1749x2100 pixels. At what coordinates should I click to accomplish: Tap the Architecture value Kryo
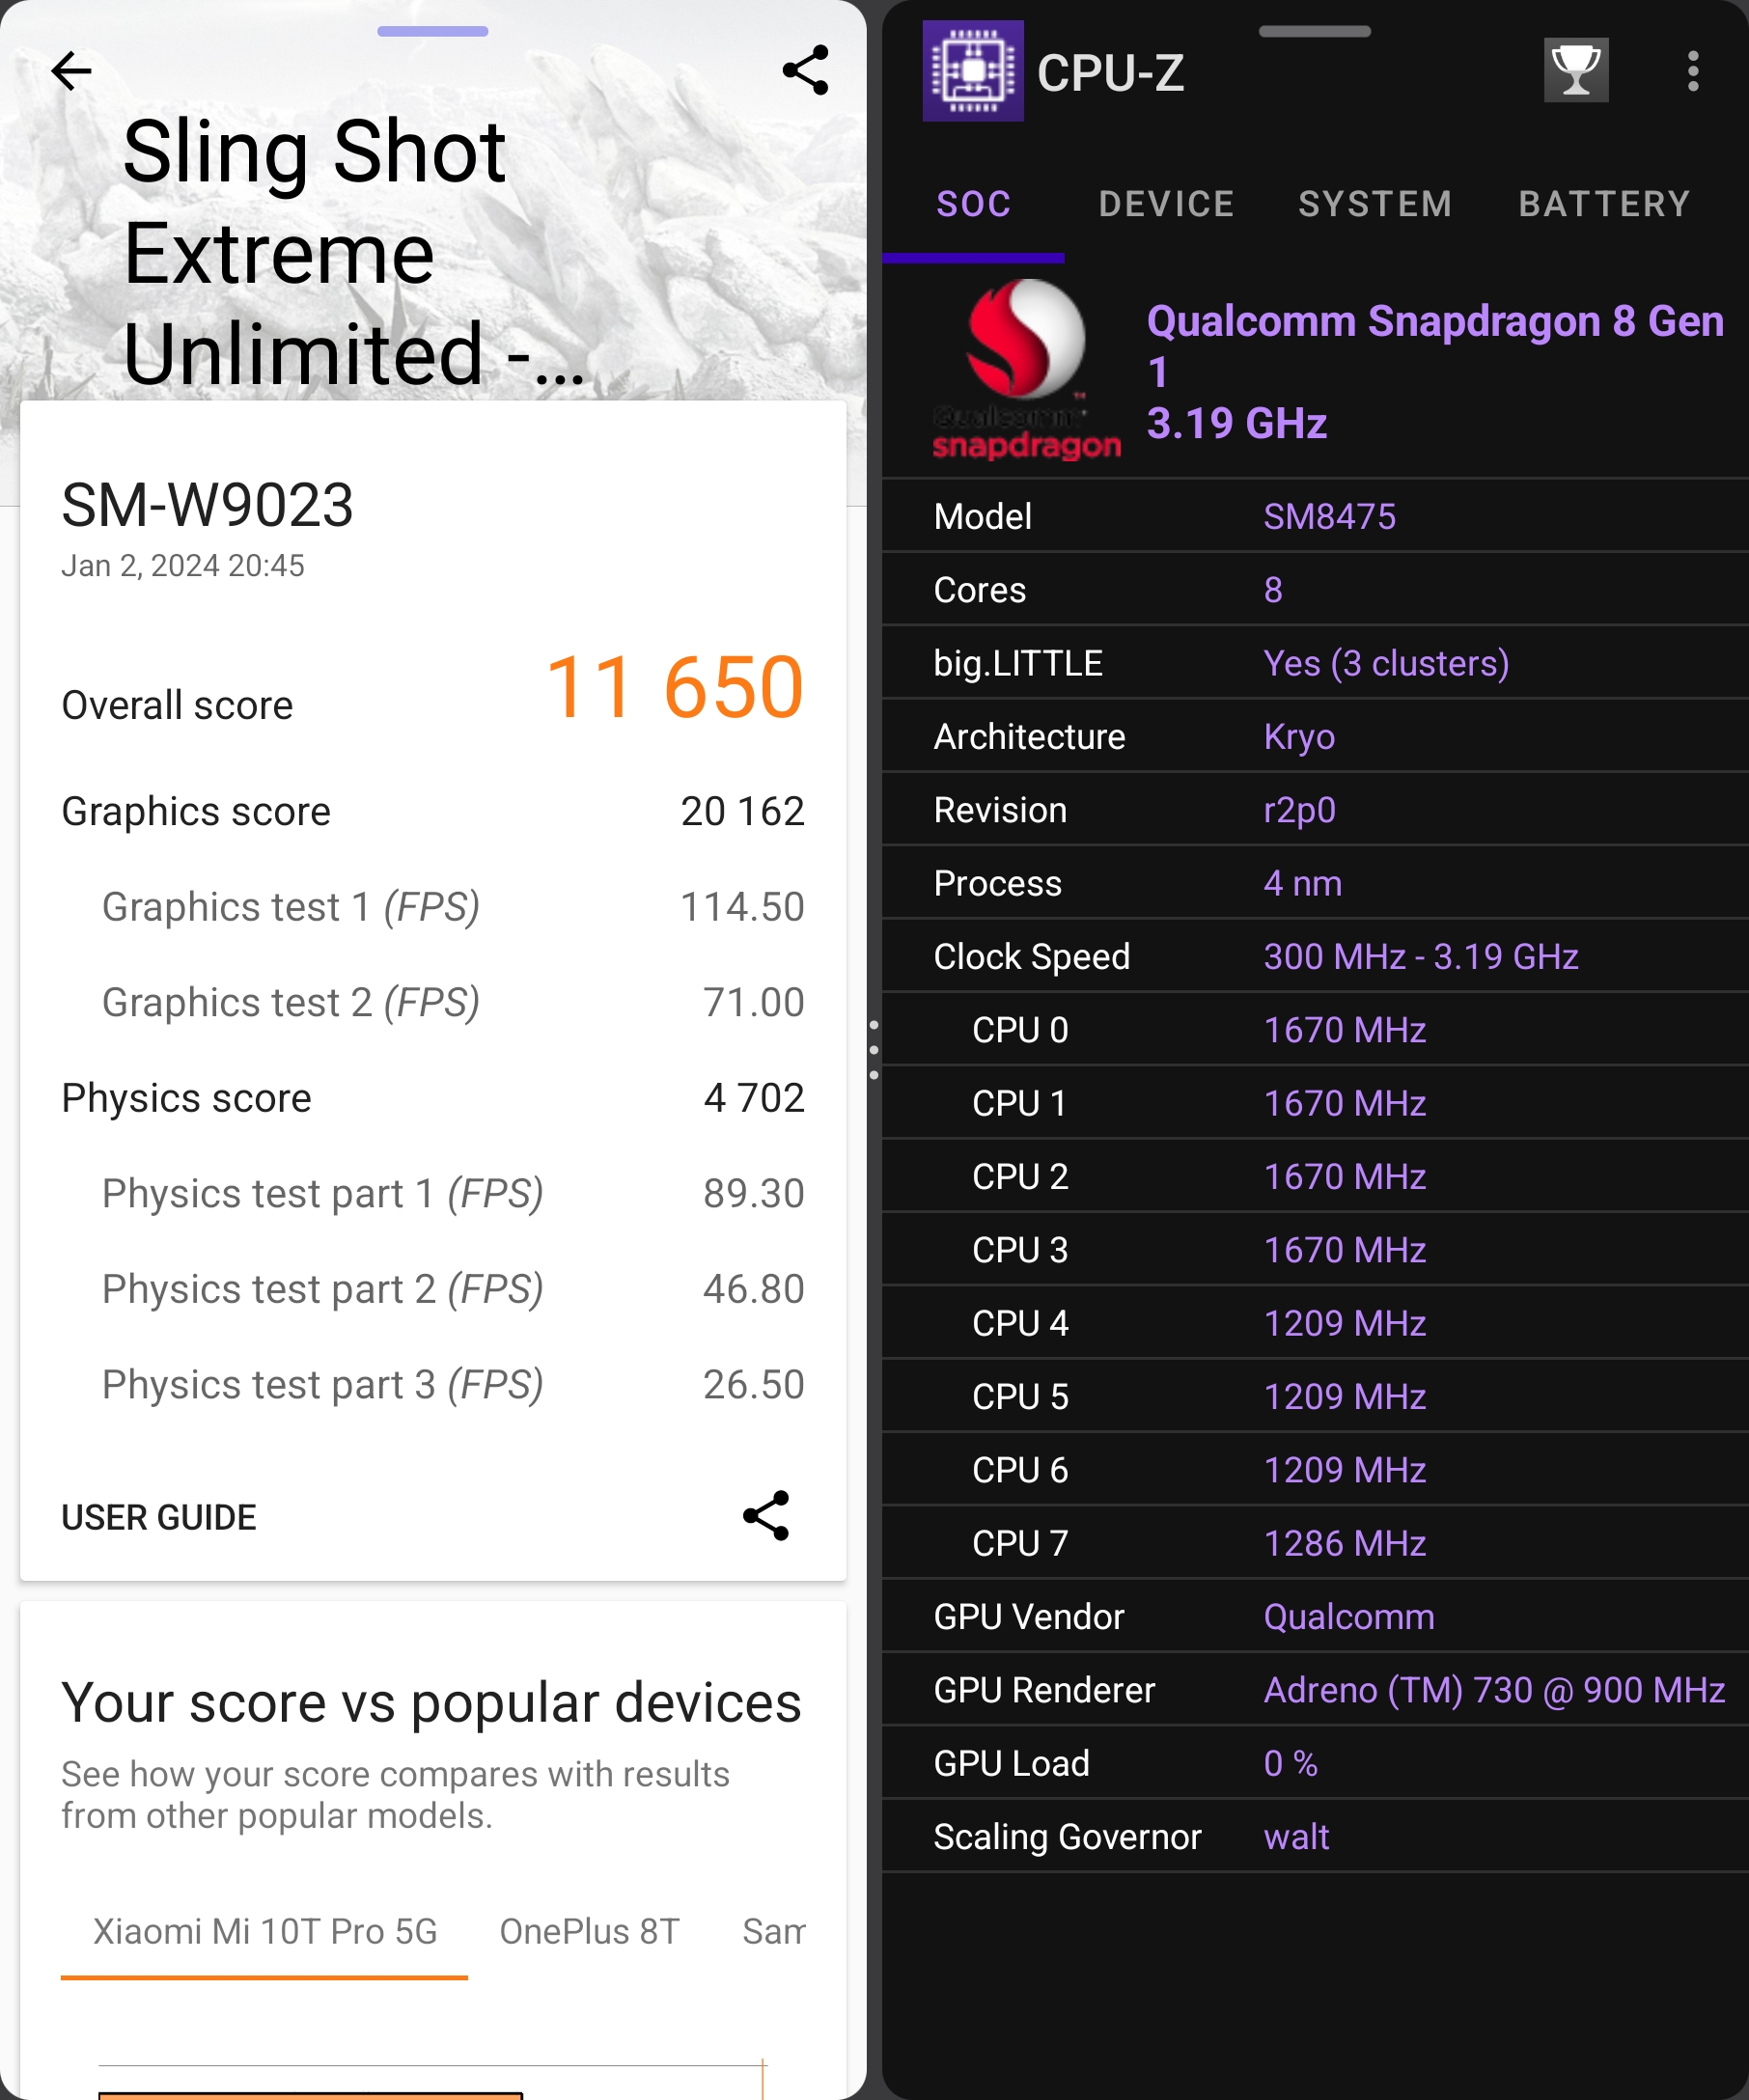tap(1299, 737)
